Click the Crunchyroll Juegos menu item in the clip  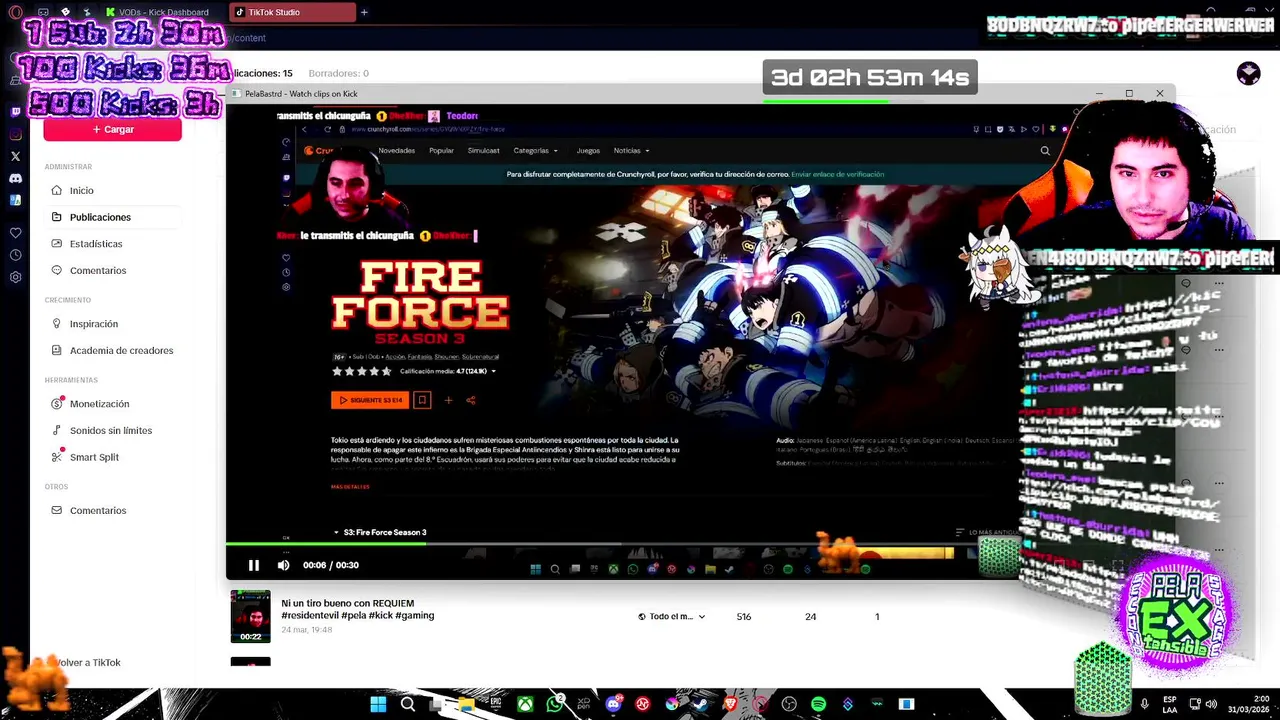click(588, 151)
